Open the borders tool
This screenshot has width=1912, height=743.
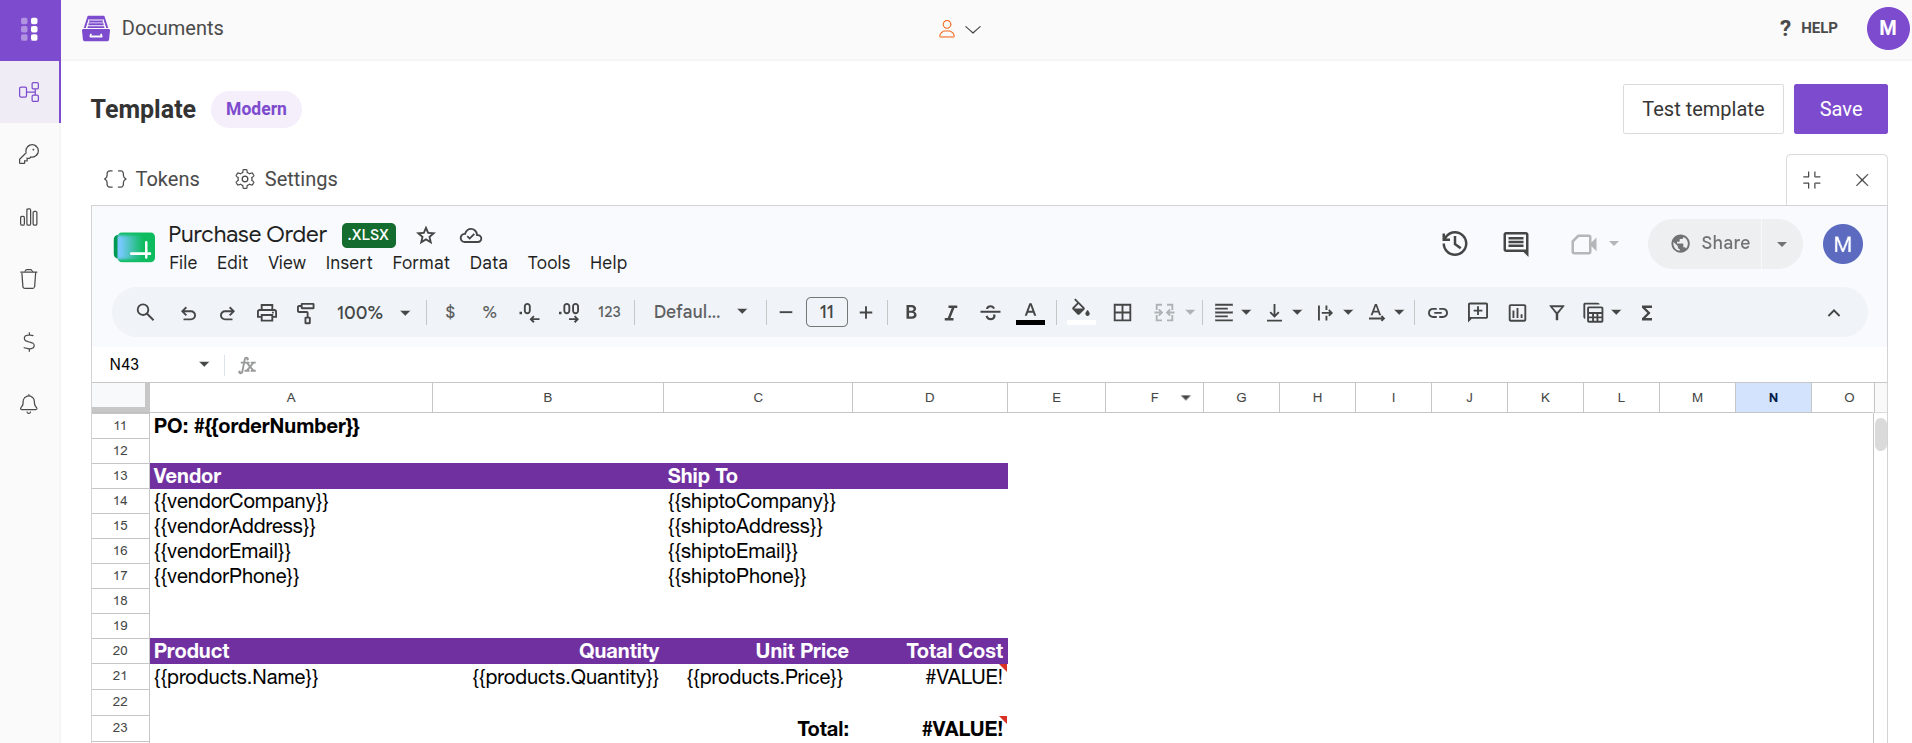(1123, 312)
